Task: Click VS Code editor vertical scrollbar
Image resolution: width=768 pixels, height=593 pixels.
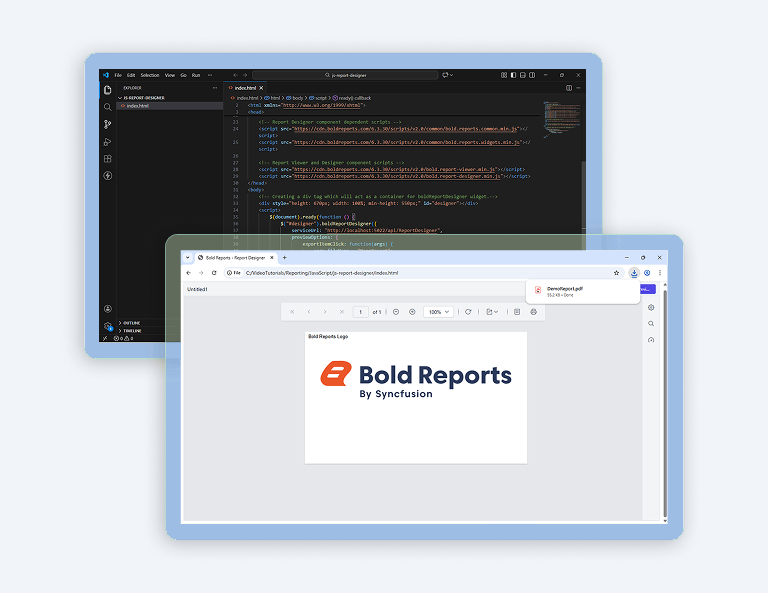Action: (583, 195)
